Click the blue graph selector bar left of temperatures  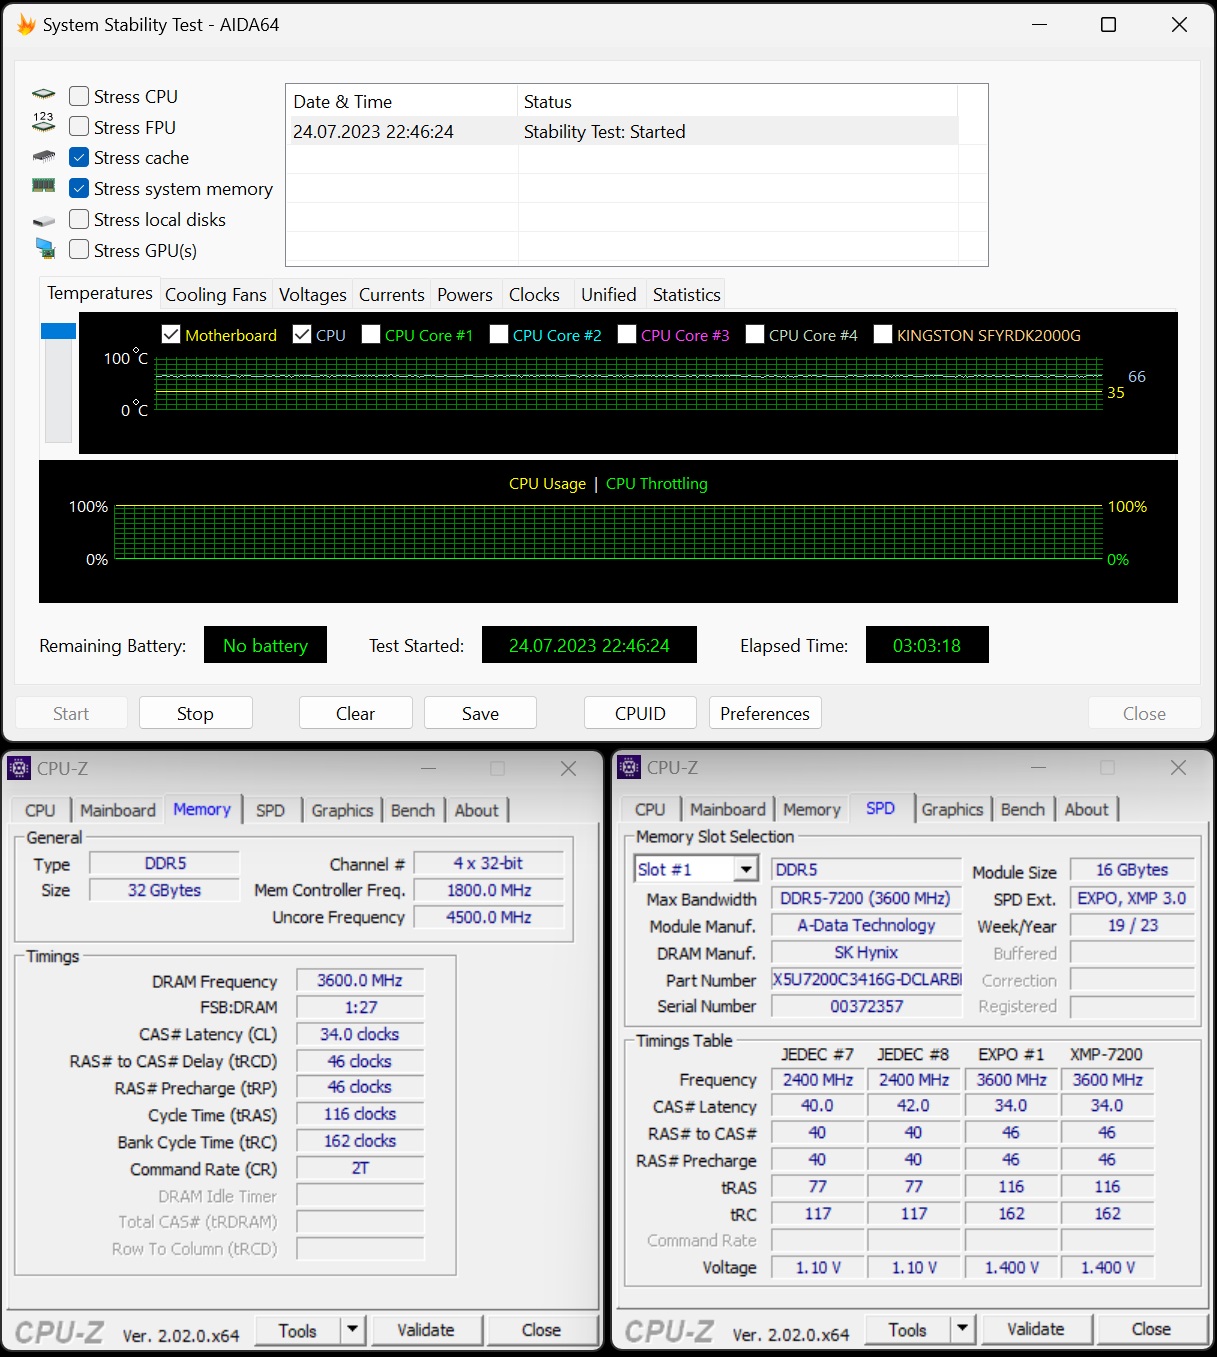click(x=58, y=331)
